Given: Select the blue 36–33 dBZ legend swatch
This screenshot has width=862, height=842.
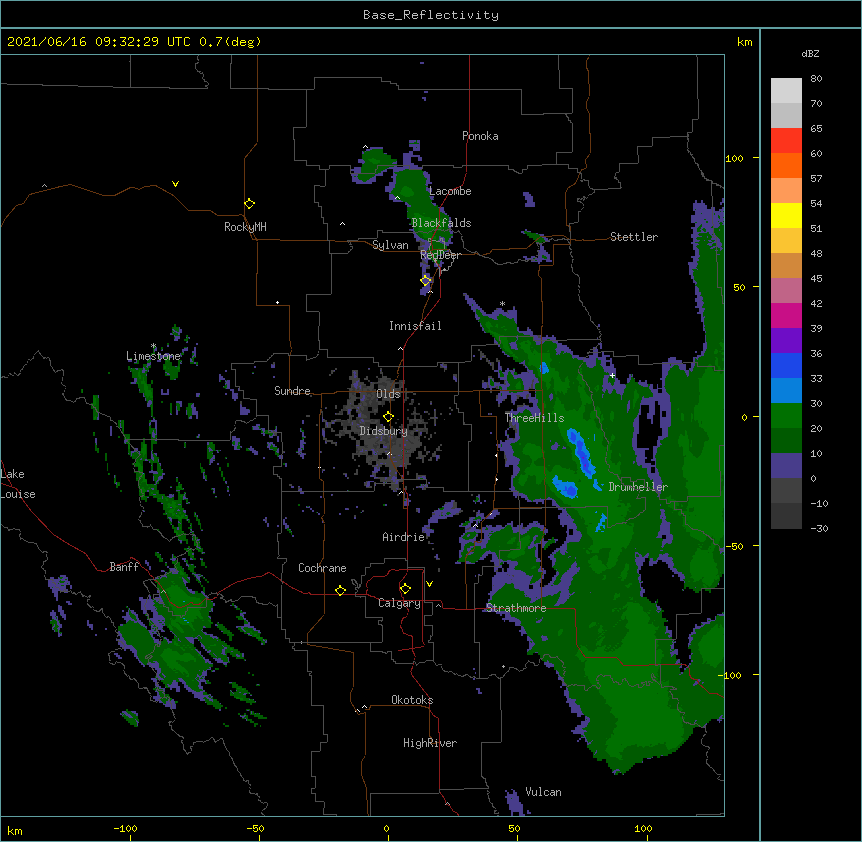Looking at the screenshot, I should tap(786, 365).
